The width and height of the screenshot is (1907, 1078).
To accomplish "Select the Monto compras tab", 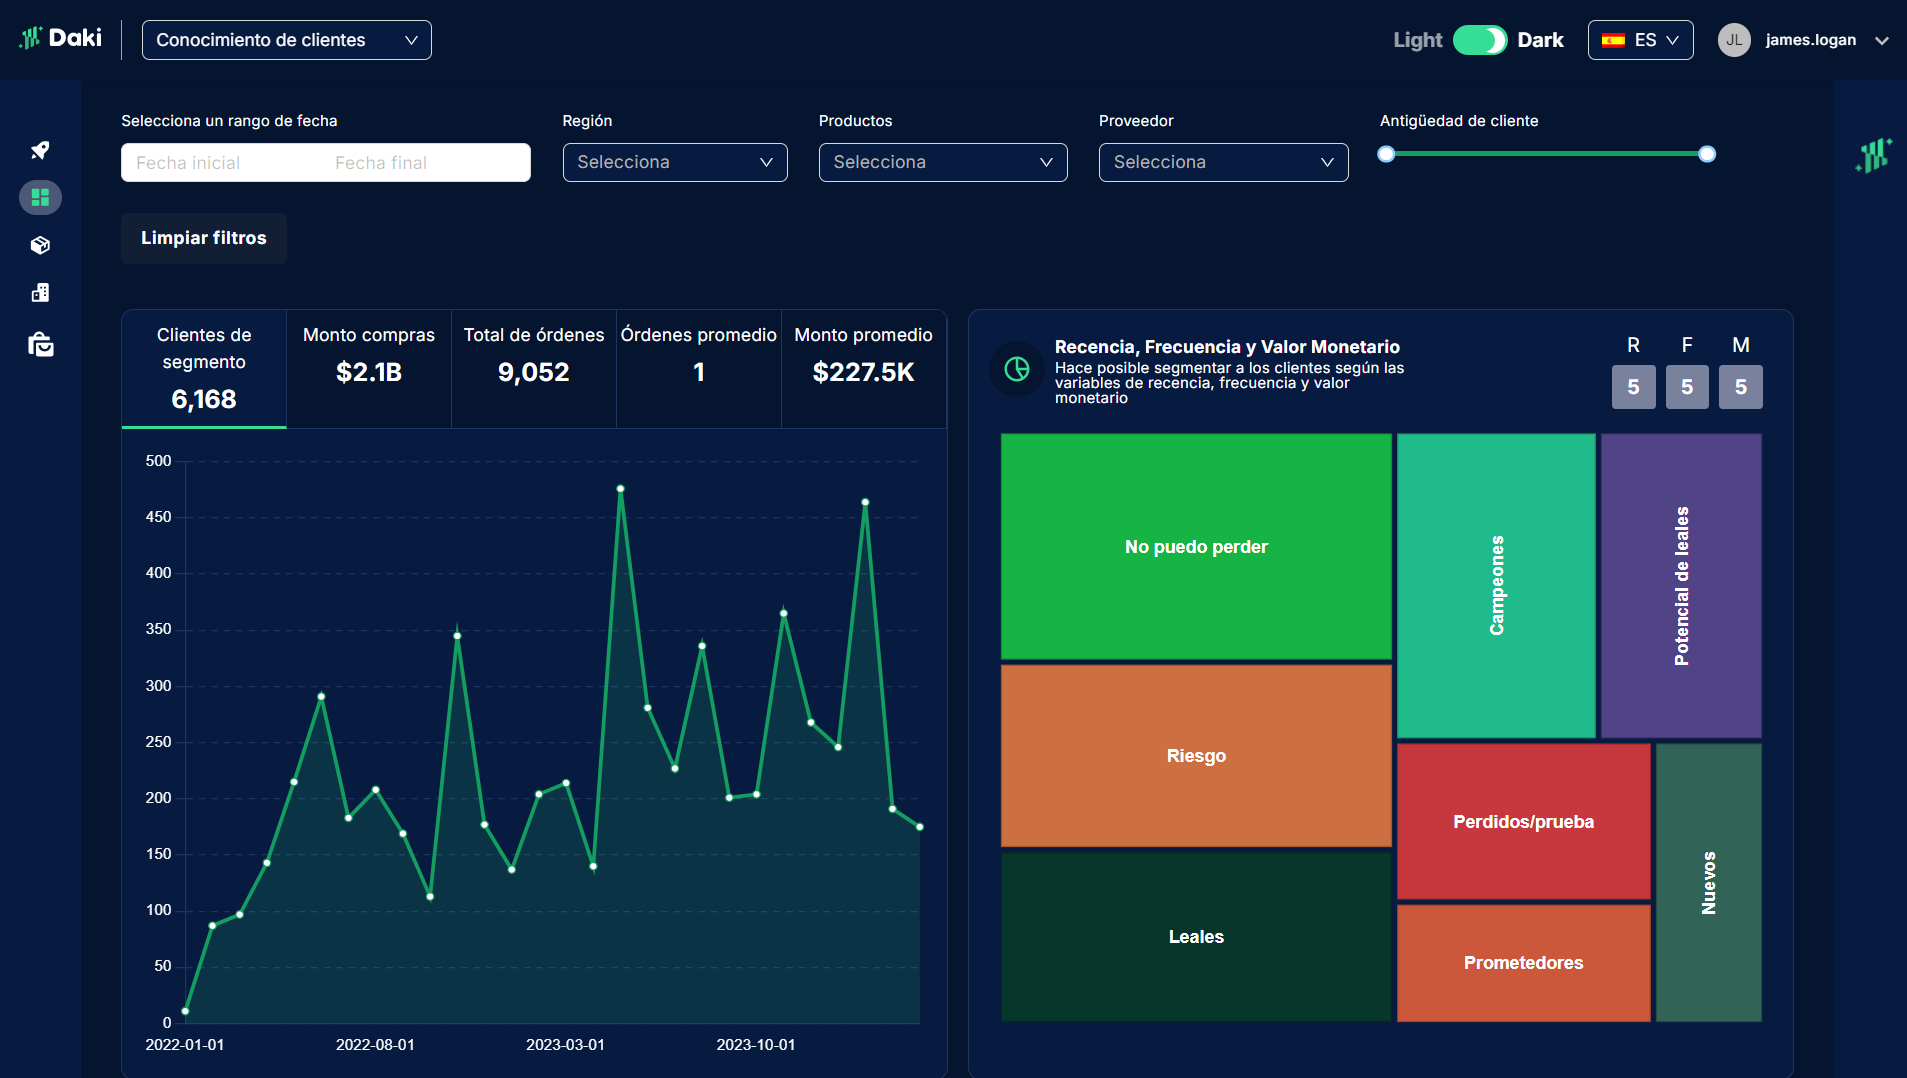I will (369, 368).
